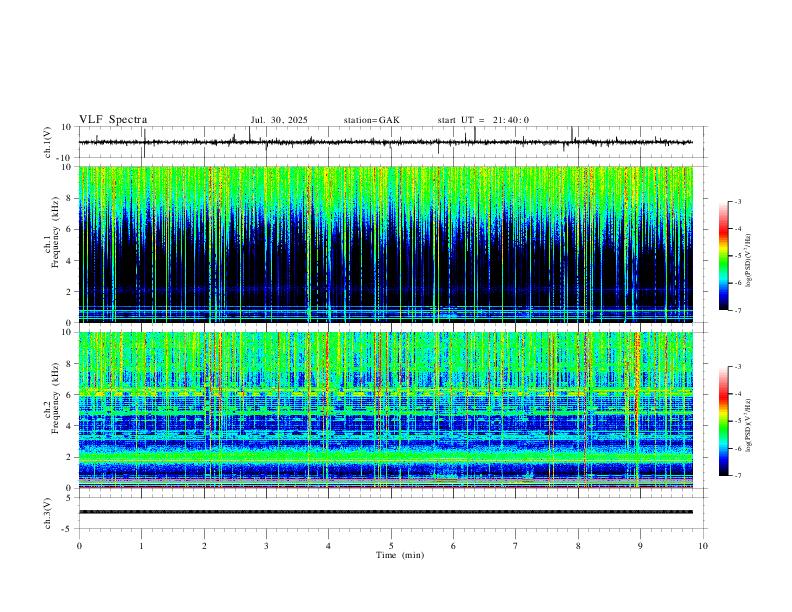Click the '-6' value on ch.2 colorbar
The height and width of the screenshot is (612, 792).
click(x=737, y=448)
